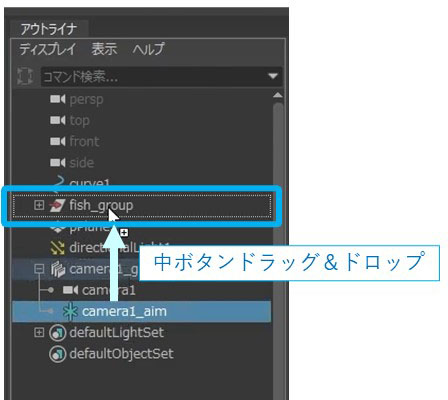
Task: Switch to the アウトライナ tab
Action: pyautogui.click(x=49, y=29)
